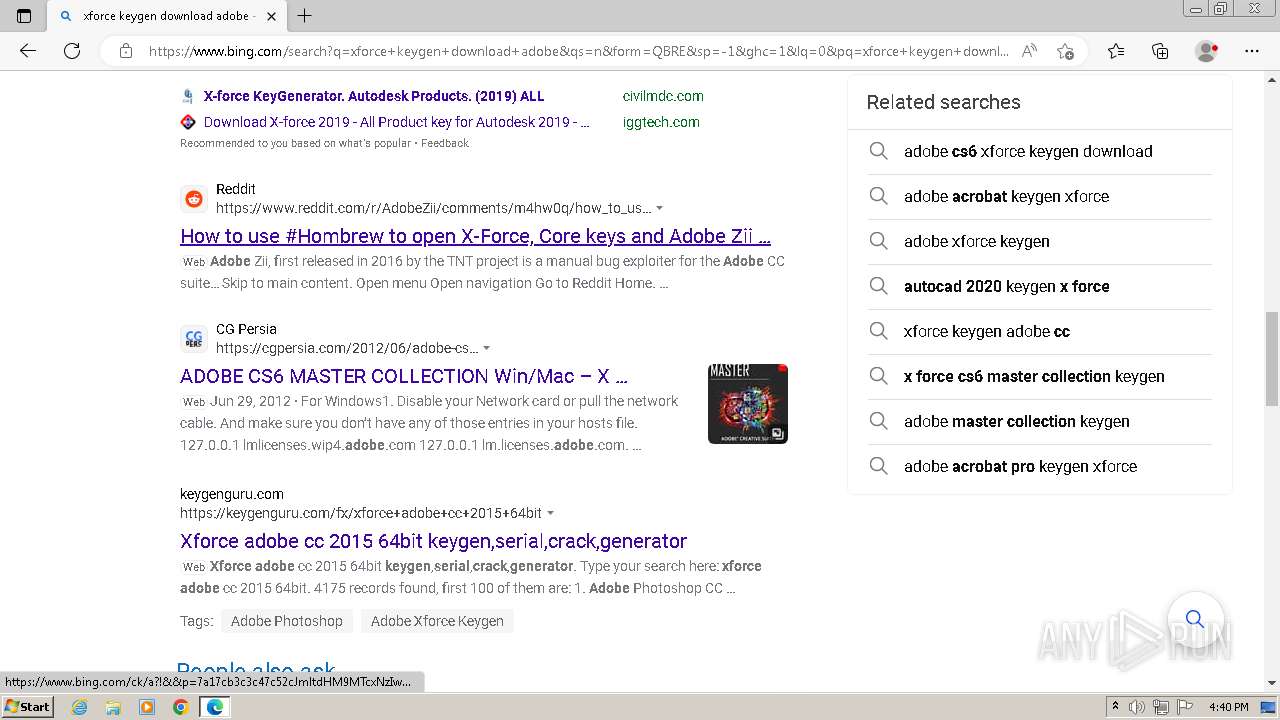
Task: Click the civilmdc.com green domain text
Action: (x=663, y=96)
